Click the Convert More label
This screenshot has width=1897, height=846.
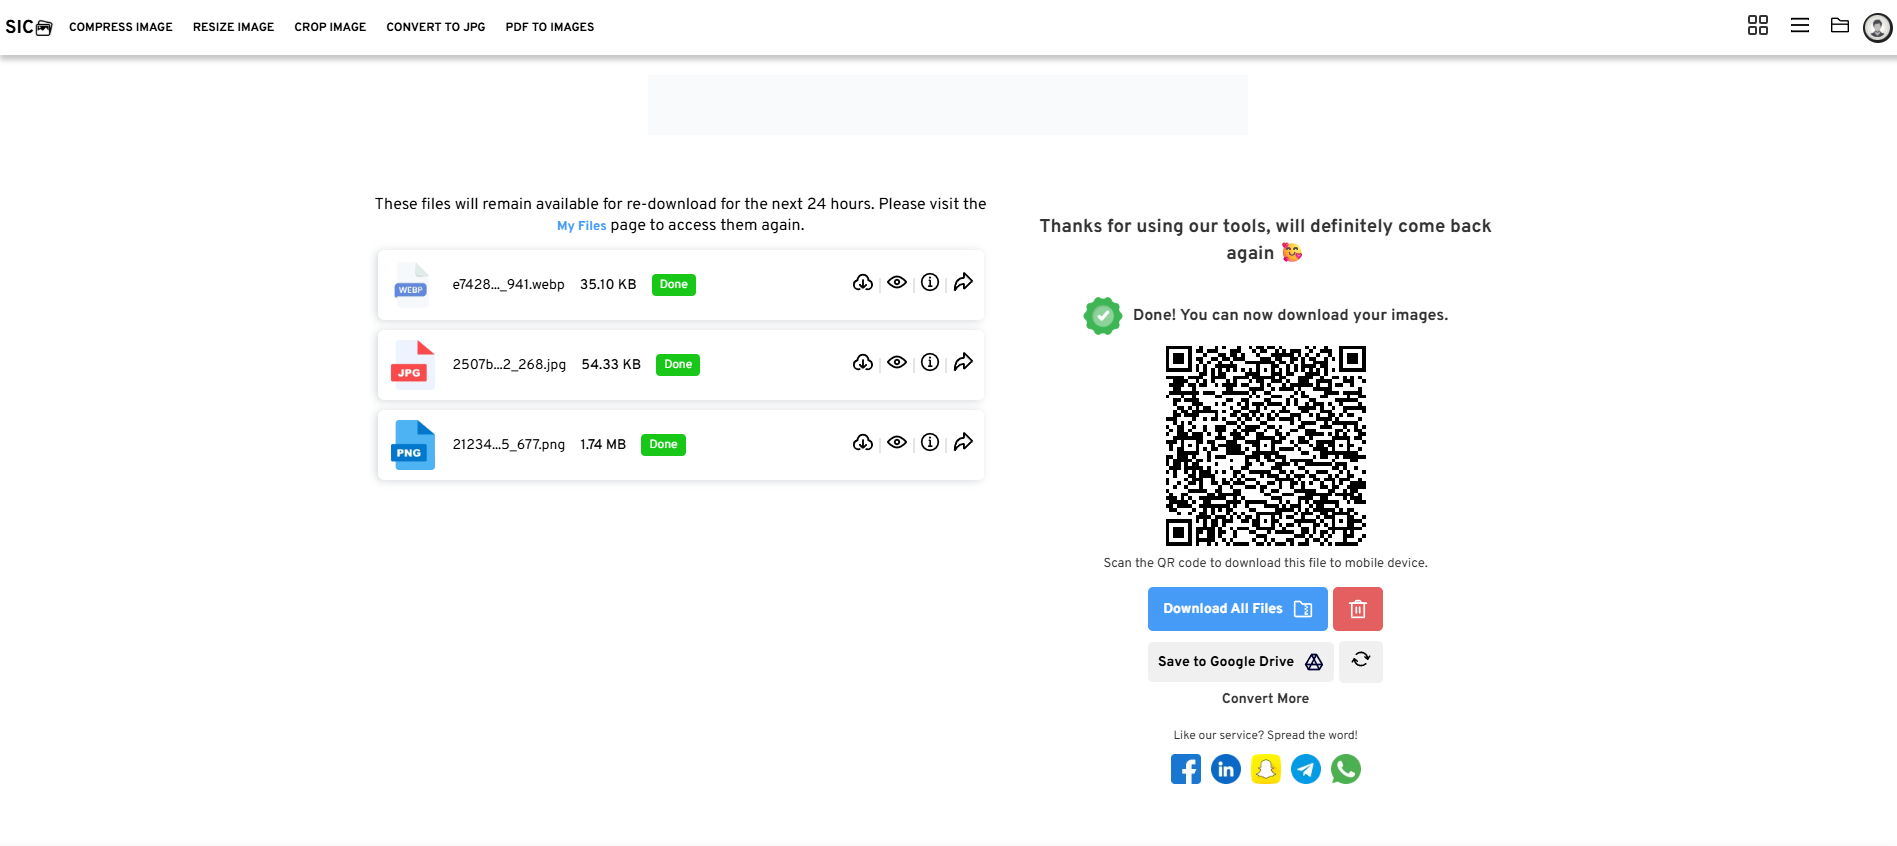click(x=1265, y=699)
